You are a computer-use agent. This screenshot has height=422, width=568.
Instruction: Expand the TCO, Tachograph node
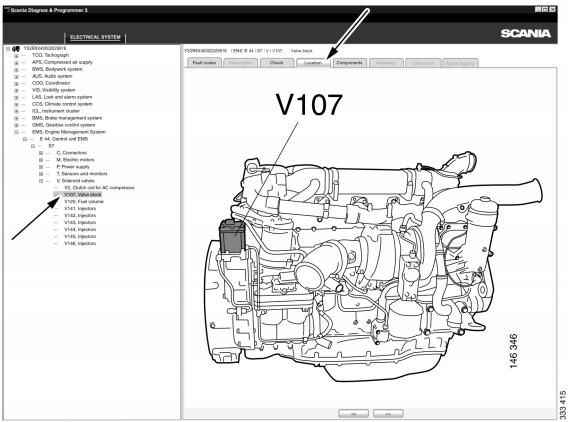pyautogui.click(x=16, y=56)
